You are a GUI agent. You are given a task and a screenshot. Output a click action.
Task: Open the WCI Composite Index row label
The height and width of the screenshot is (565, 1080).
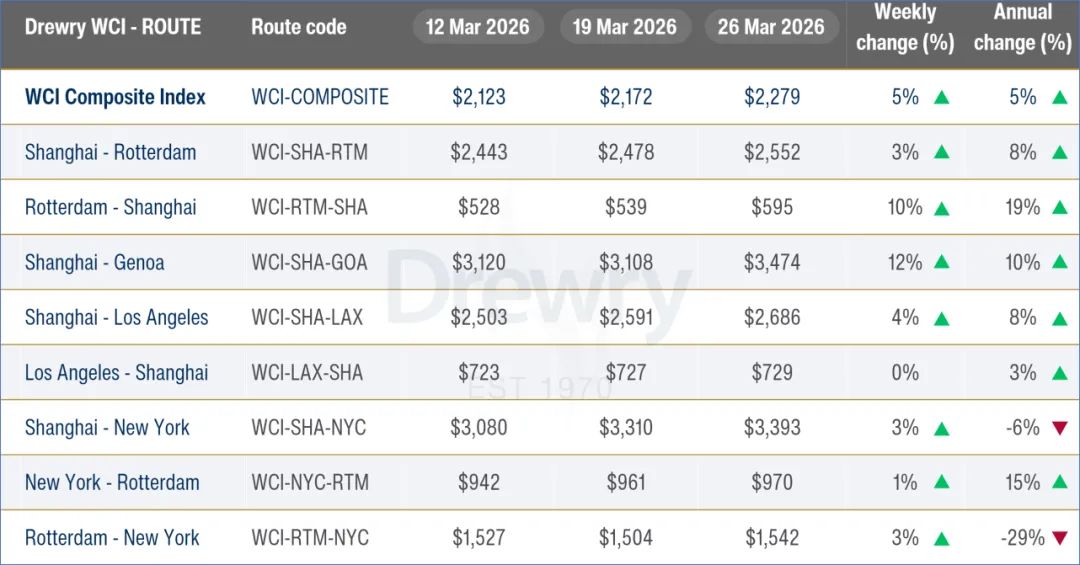pos(115,97)
